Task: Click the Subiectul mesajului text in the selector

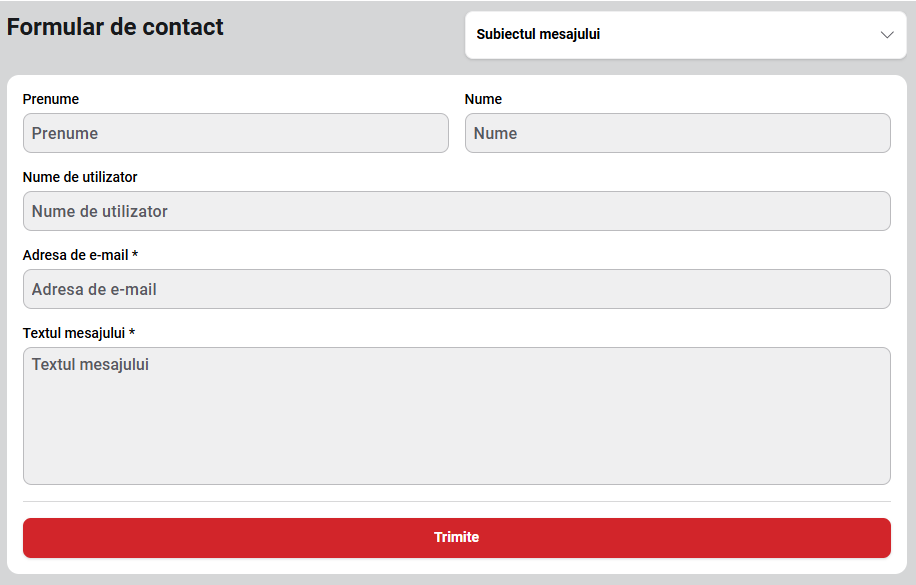Action: (538, 35)
